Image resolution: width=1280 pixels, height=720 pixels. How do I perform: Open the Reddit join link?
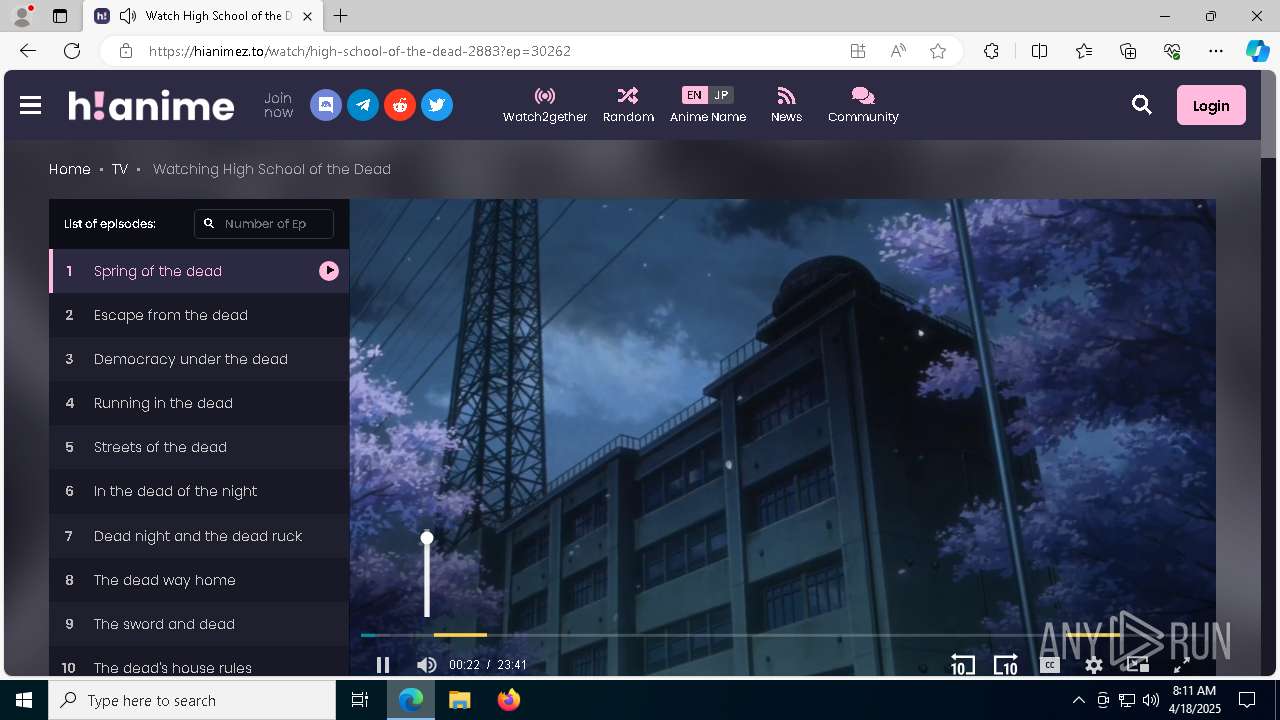[400, 105]
